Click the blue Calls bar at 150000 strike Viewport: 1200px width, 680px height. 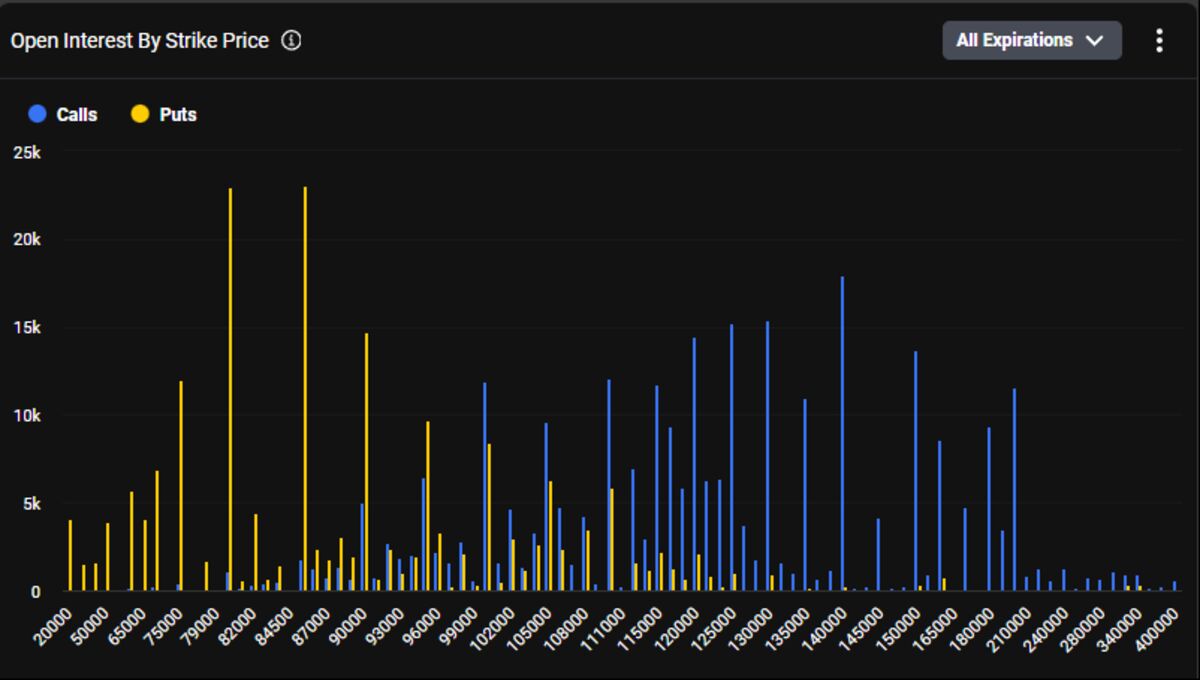(915, 470)
